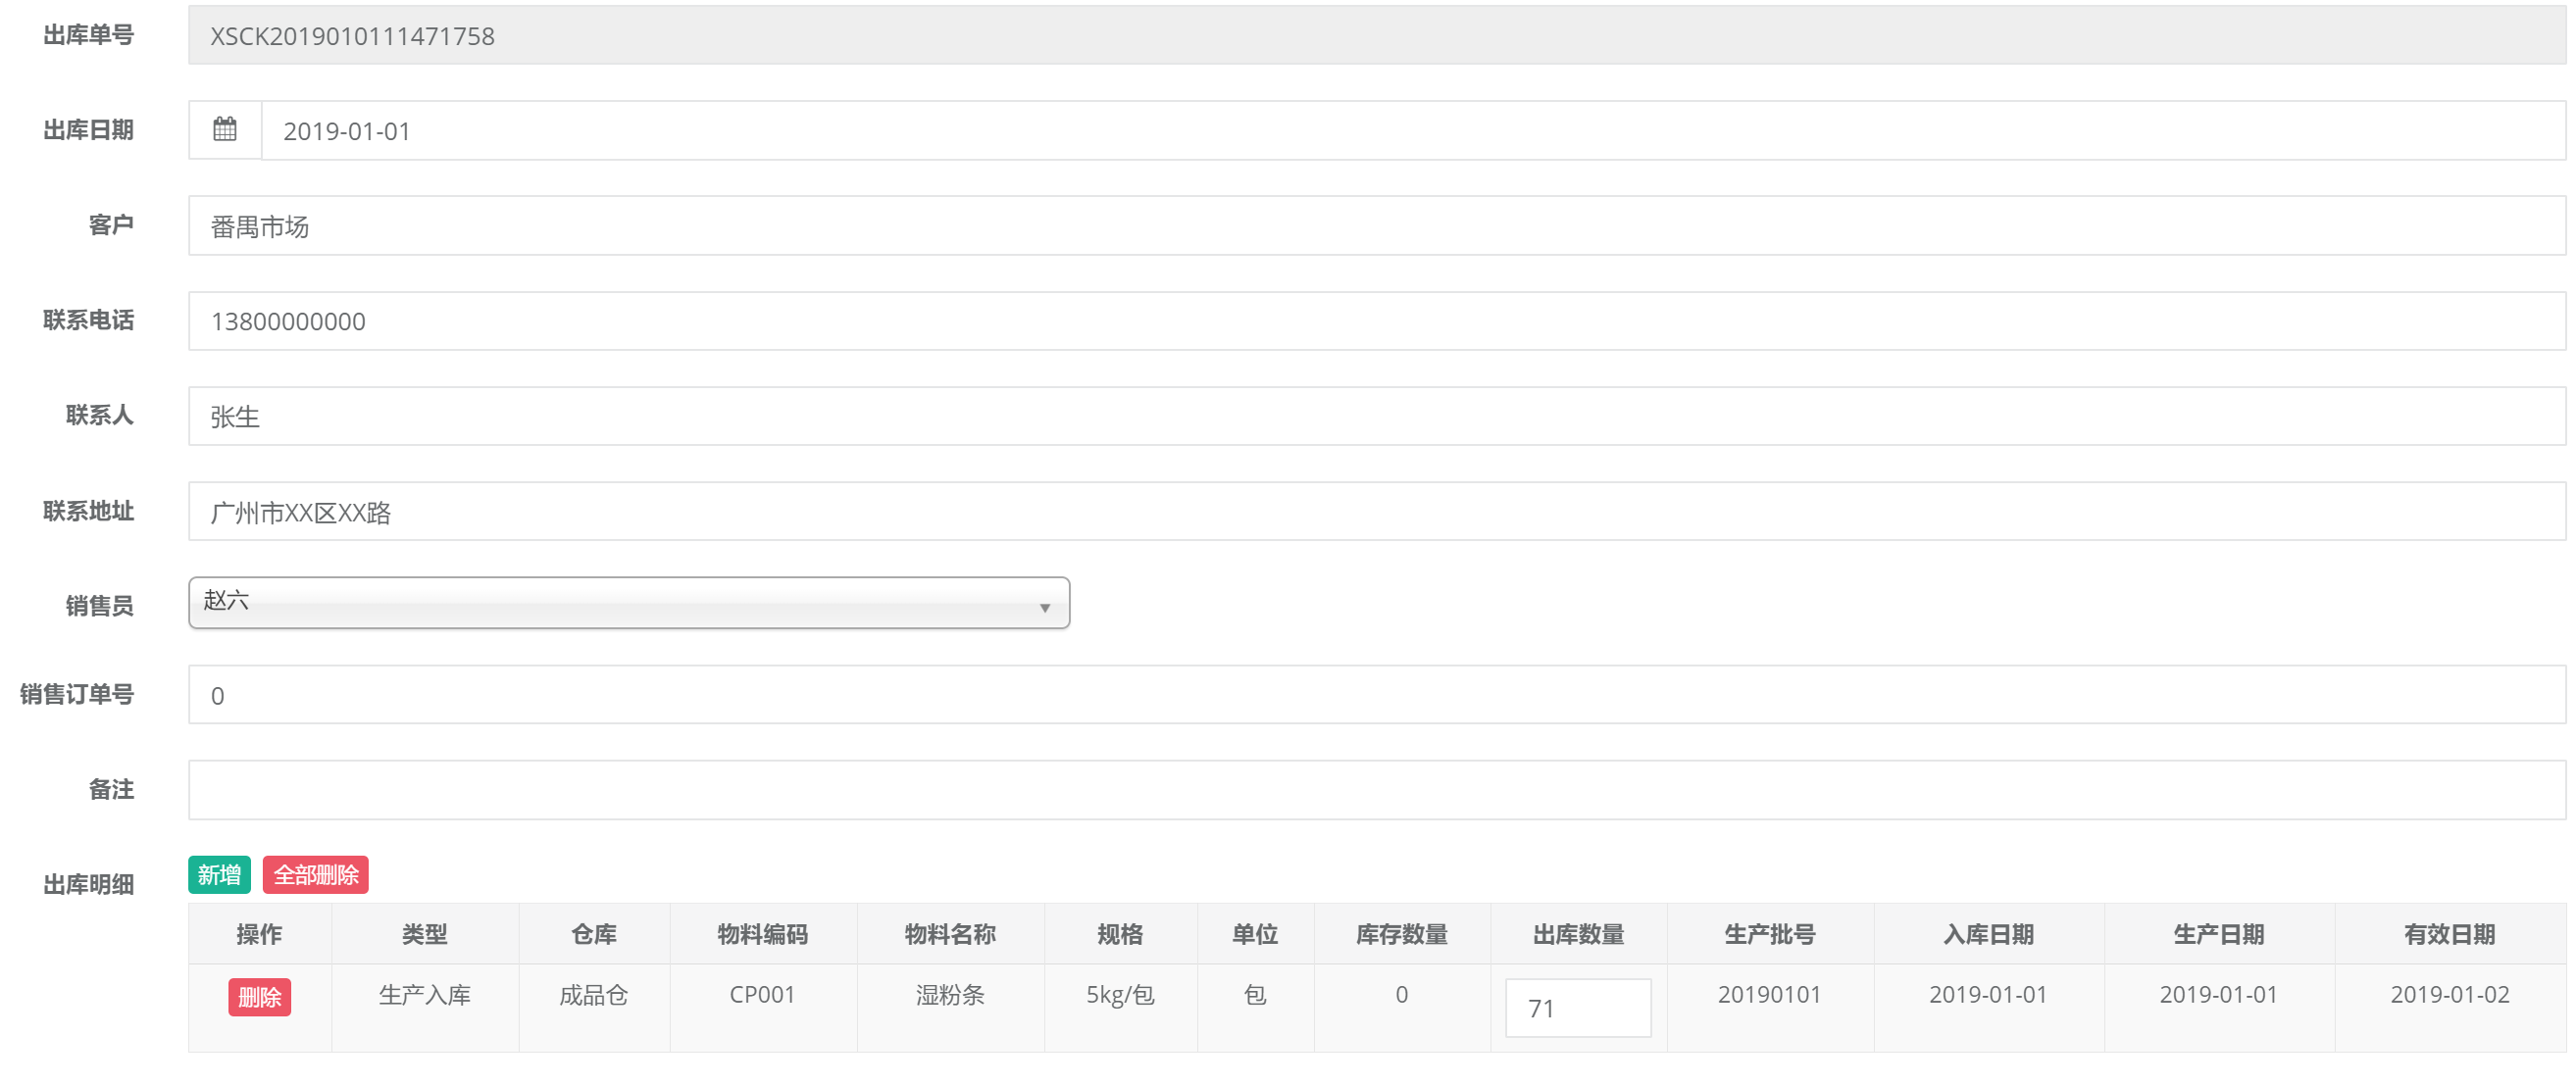Focus the 出库数量 field containing 71
Viewport: 2576px width, 1086px height.
[x=1577, y=1007]
